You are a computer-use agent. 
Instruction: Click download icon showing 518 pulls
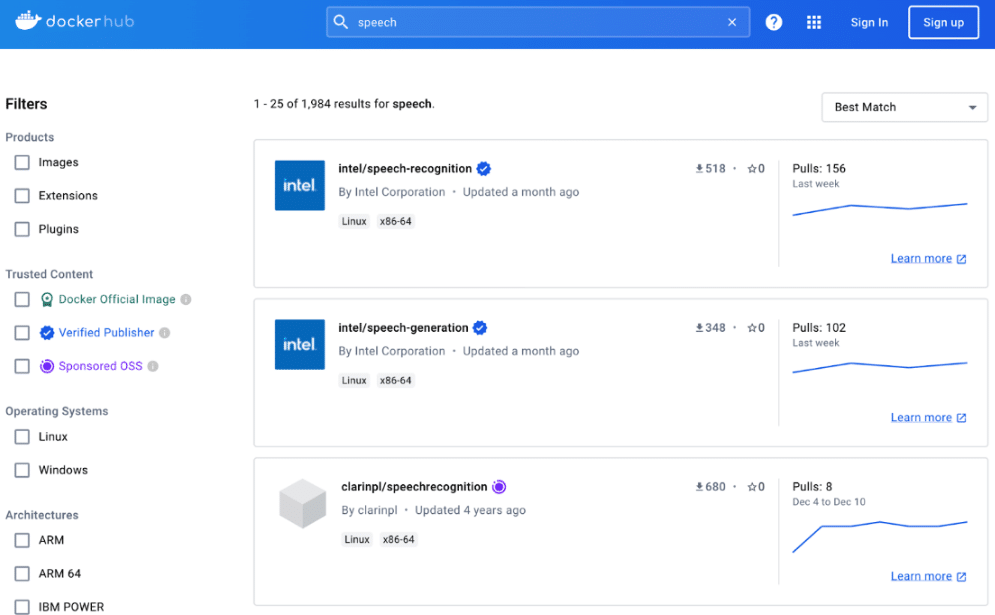[x=699, y=169]
